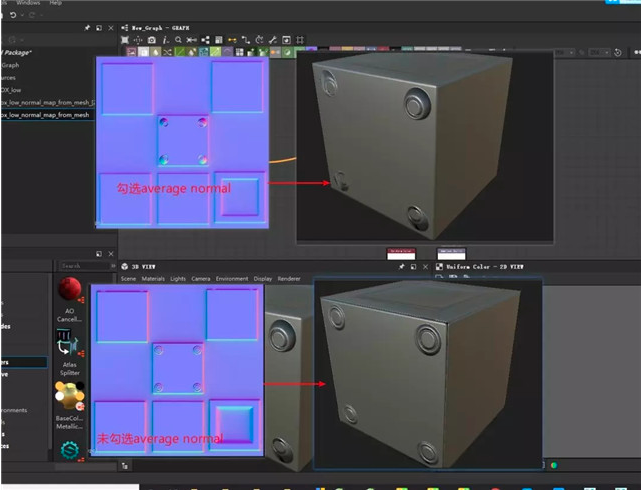This screenshot has width=641, height=491.
Task: Add node with the orange dot icon
Action: (275, 52)
